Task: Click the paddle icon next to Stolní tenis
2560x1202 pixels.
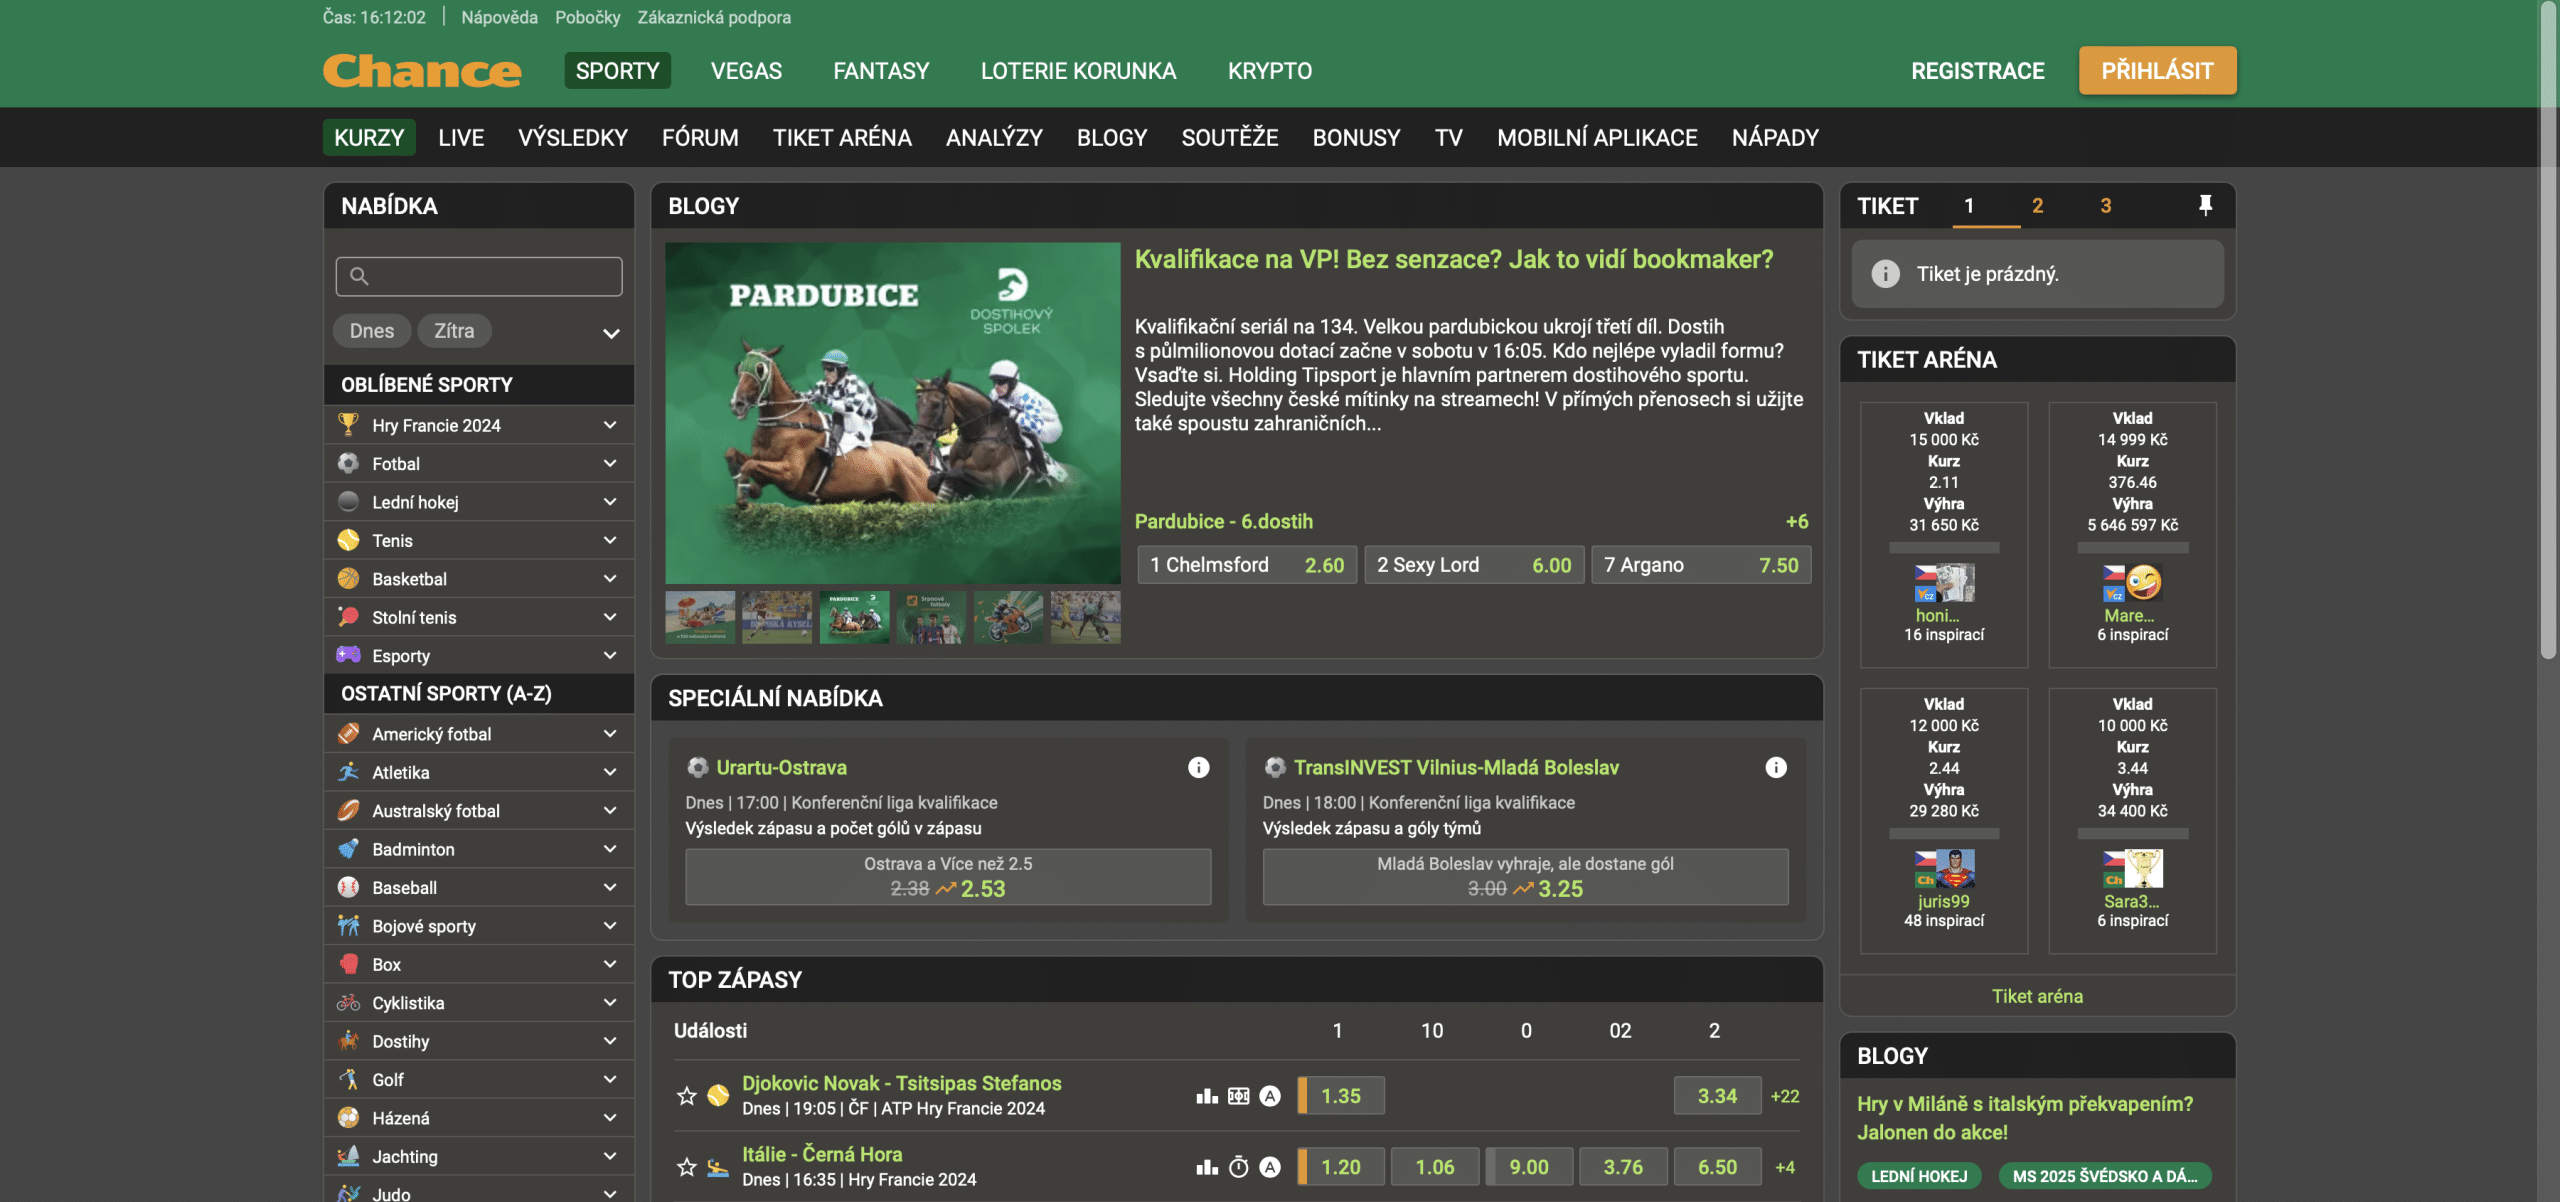Action: click(x=348, y=617)
